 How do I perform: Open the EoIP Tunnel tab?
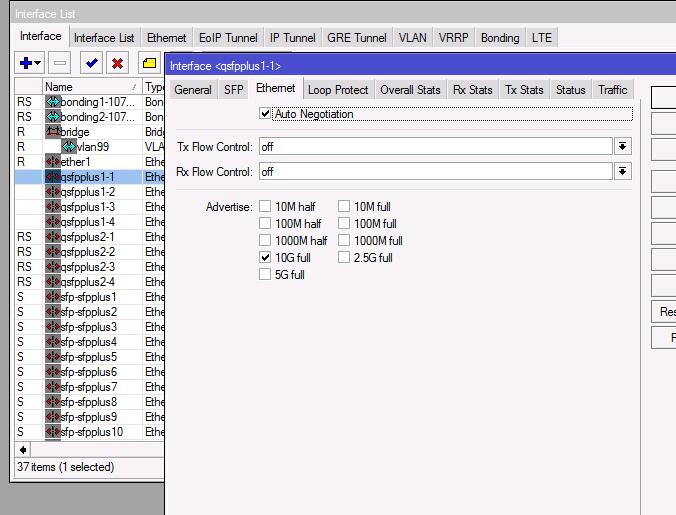coord(228,38)
